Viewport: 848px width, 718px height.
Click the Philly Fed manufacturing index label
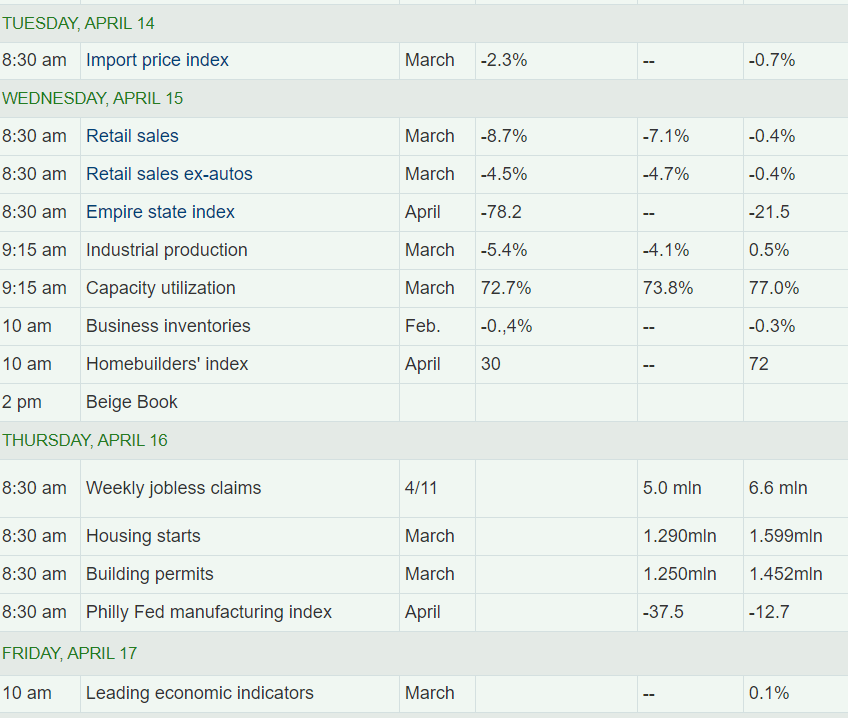tap(209, 612)
